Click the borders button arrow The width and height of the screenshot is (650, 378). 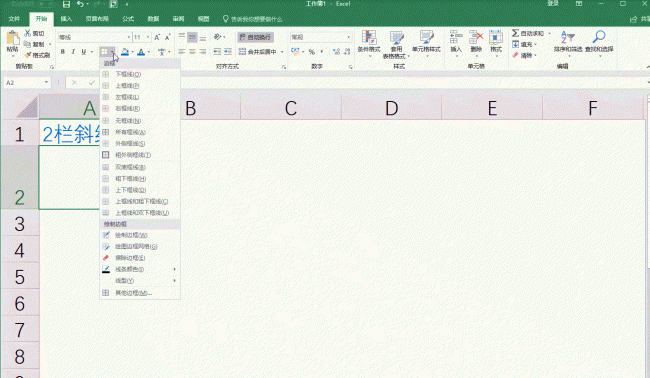pos(112,51)
